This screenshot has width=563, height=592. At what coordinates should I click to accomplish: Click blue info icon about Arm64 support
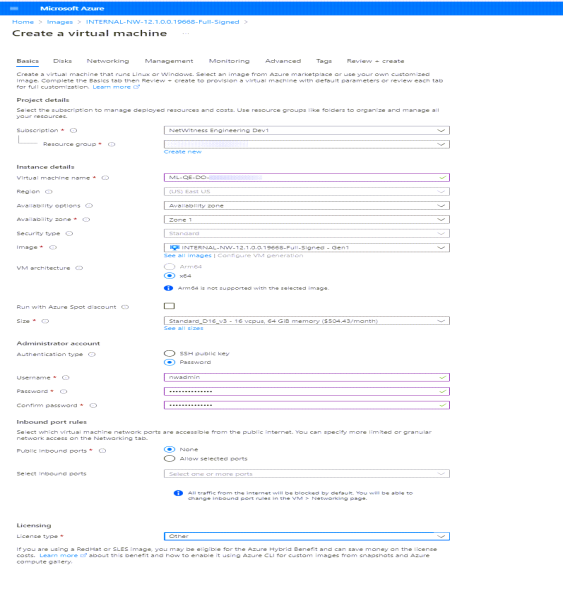168,288
